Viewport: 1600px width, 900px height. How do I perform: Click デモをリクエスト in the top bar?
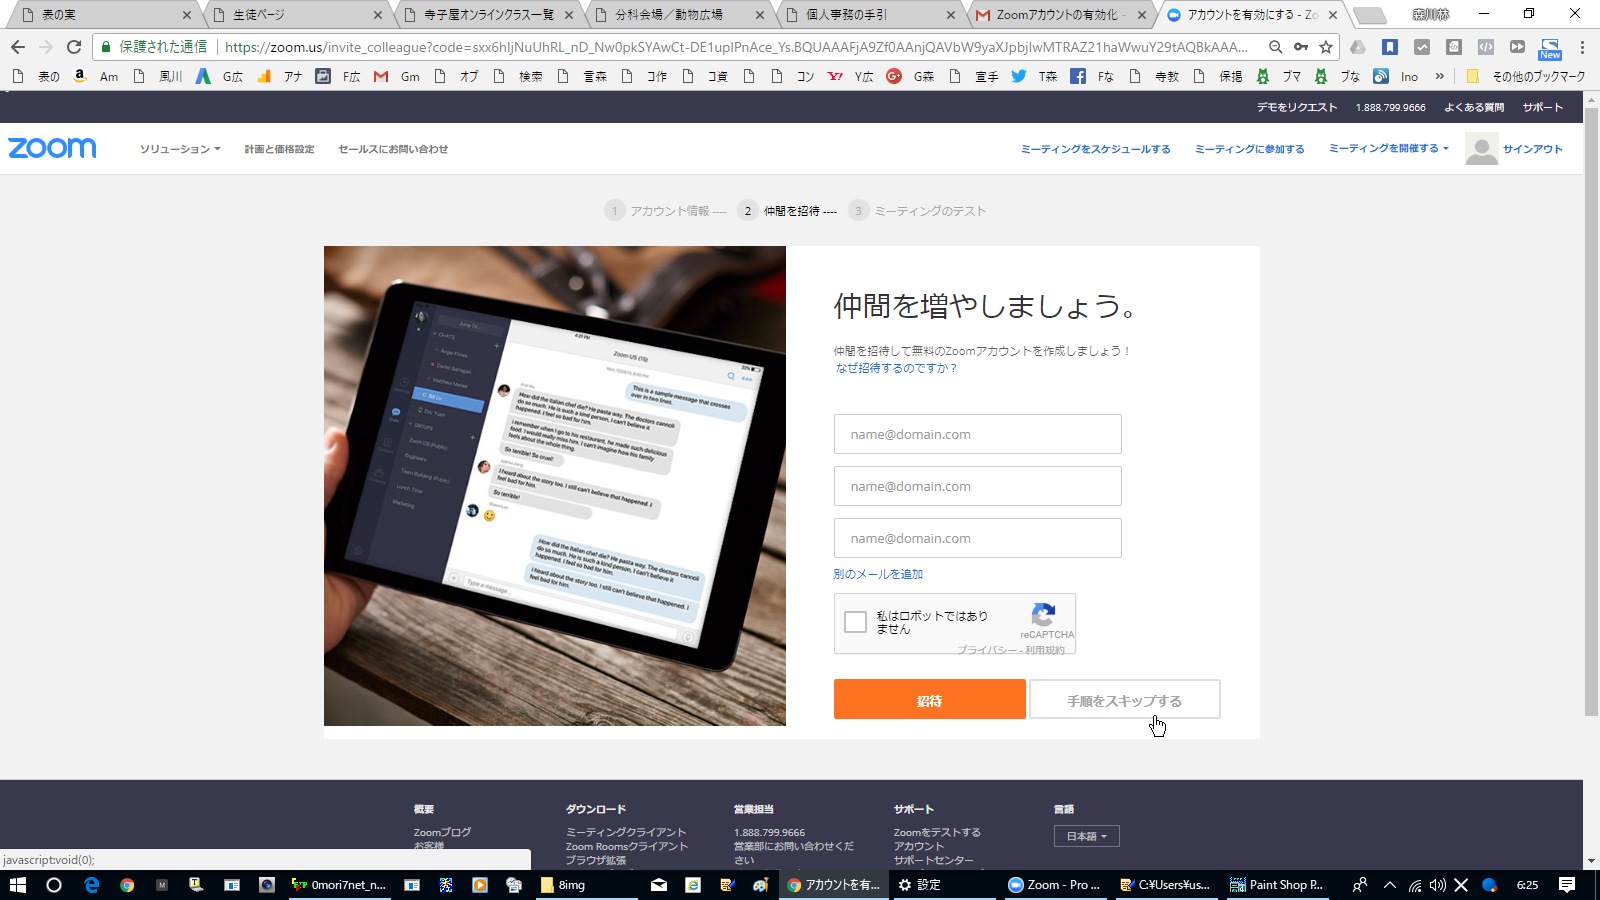coord(1296,107)
